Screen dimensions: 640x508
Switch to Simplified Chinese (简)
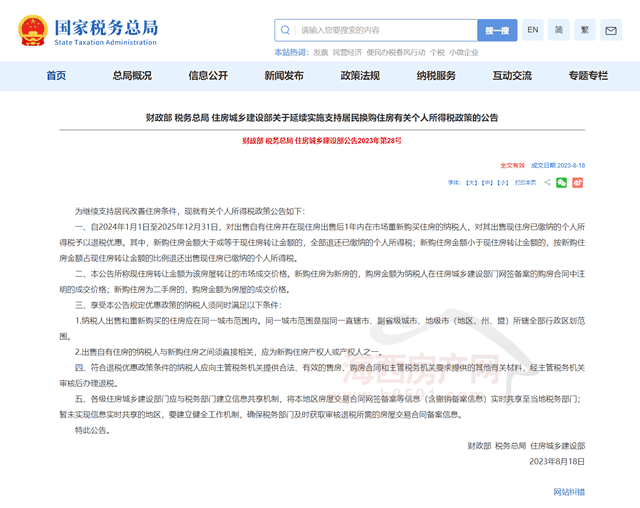[560, 30]
